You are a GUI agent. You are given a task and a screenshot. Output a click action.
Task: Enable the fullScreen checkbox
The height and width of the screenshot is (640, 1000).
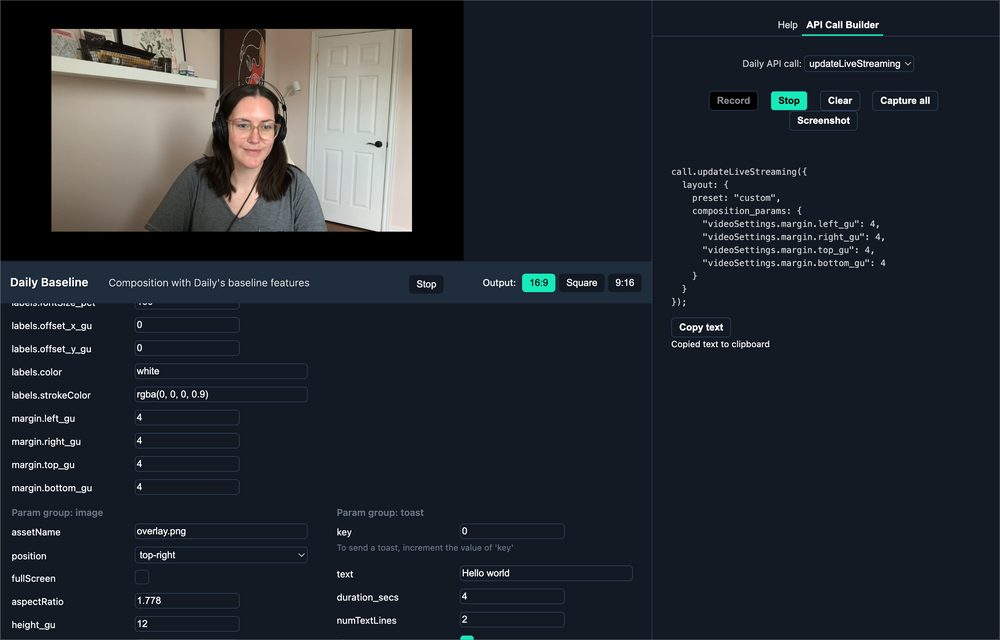pyautogui.click(x=141, y=577)
